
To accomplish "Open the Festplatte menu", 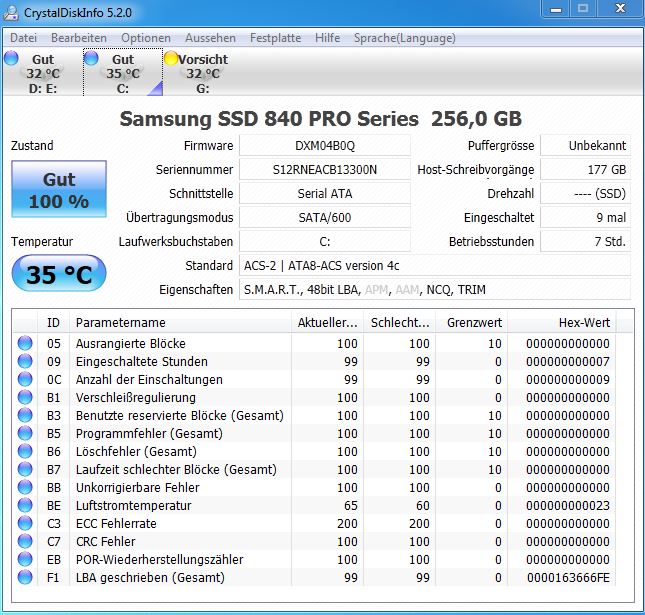I will (276, 38).
